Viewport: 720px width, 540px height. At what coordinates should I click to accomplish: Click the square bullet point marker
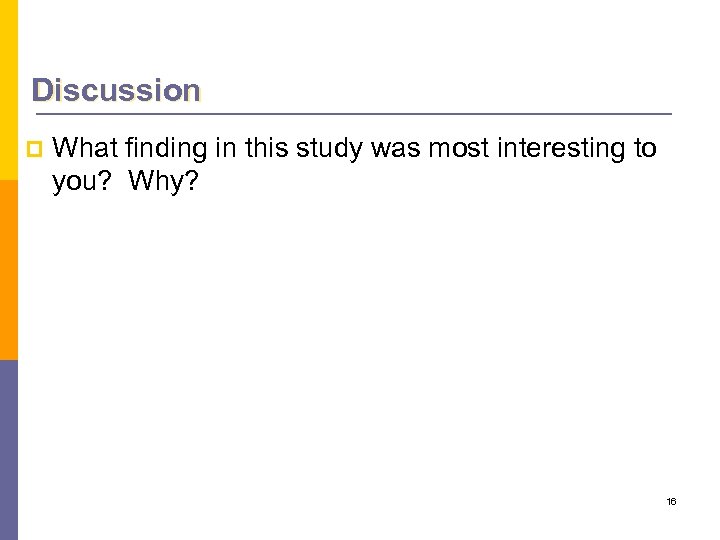coord(34,150)
